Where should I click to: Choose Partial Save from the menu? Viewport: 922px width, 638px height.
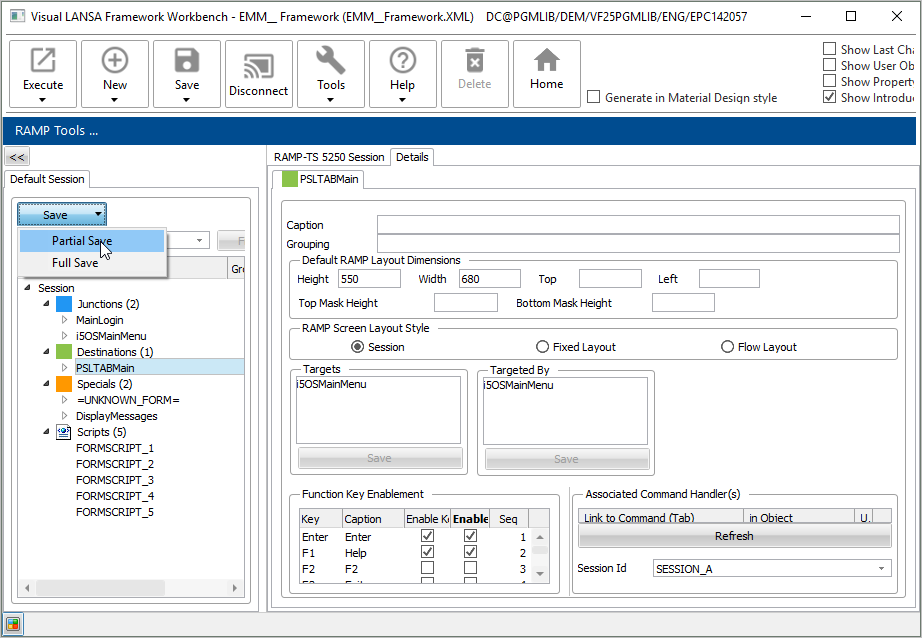[82, 241]
